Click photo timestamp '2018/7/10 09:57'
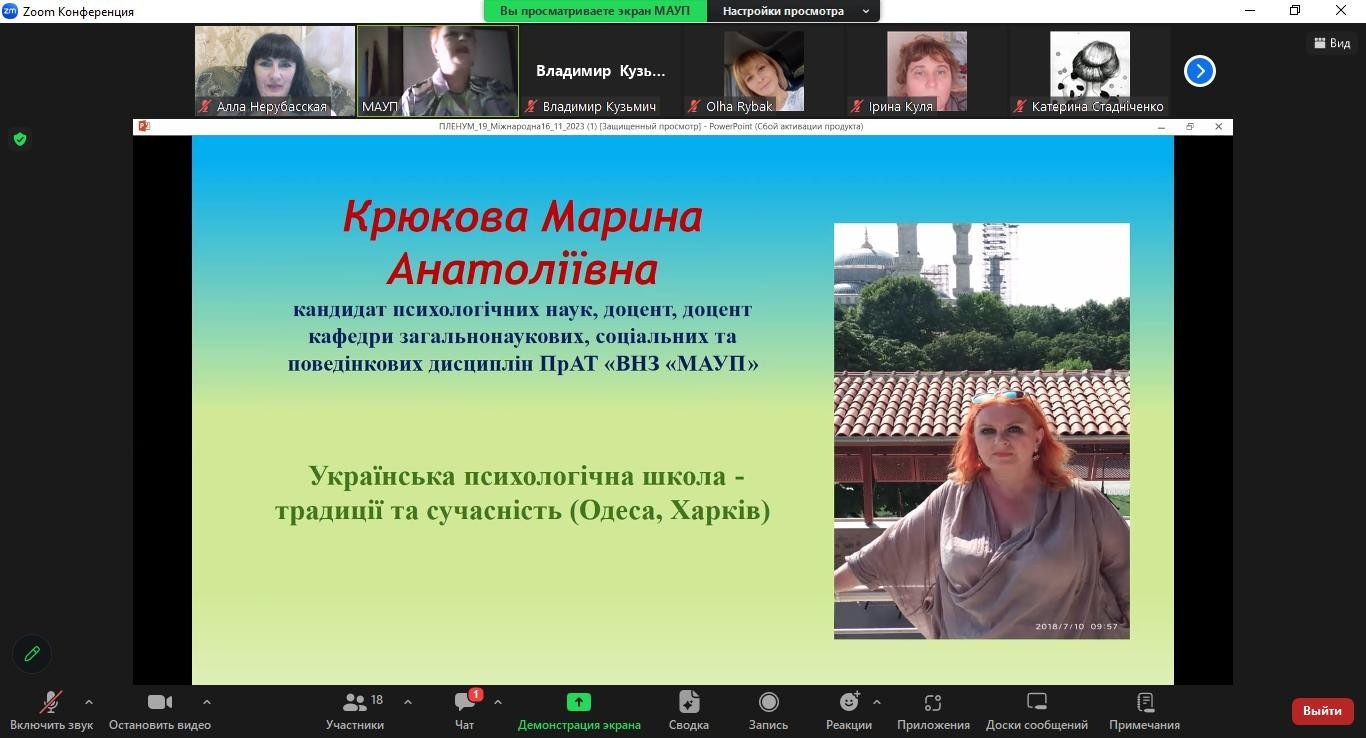 tap(1076, 627)
